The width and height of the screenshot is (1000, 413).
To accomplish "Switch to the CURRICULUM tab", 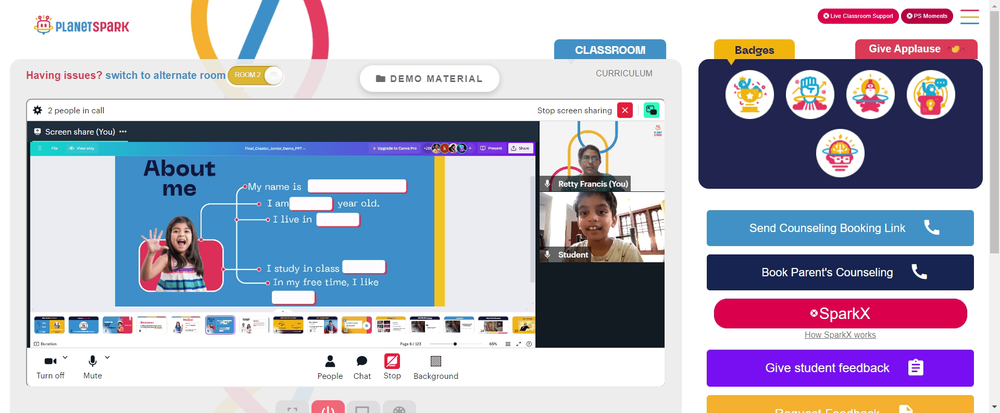I will (x=624, y=73).
